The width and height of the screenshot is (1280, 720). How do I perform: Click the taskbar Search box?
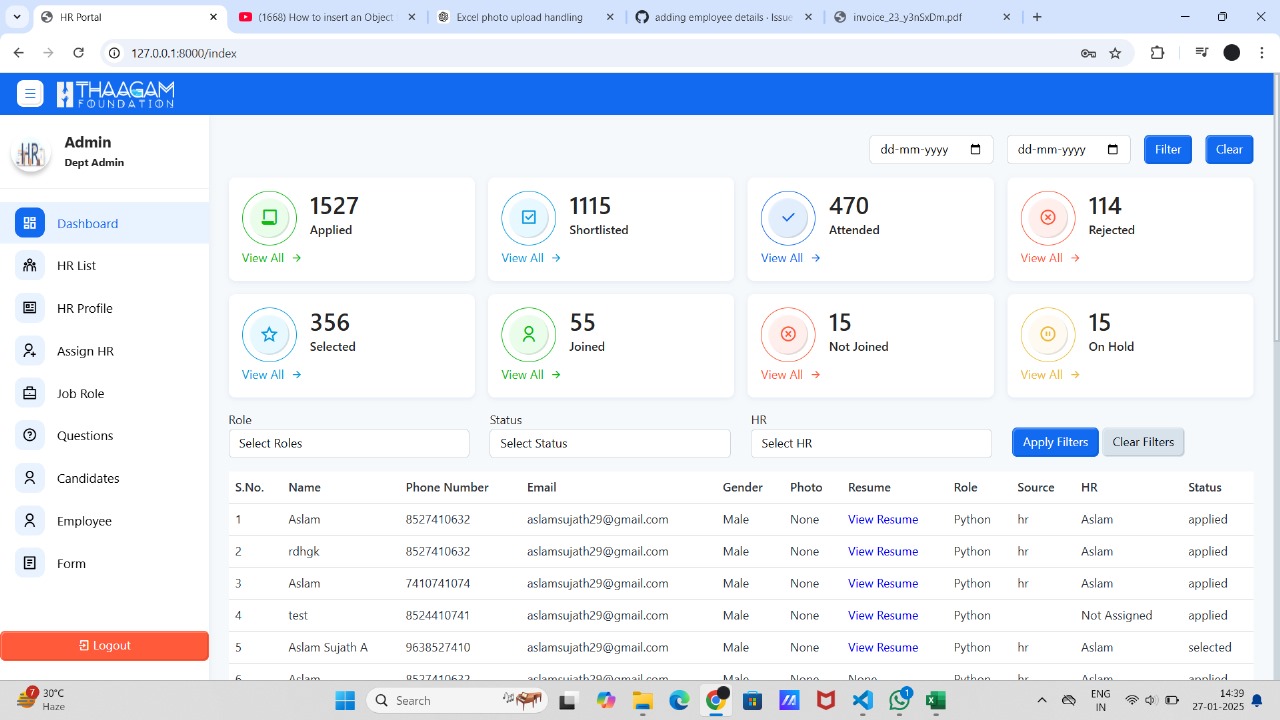click(455, 700)
